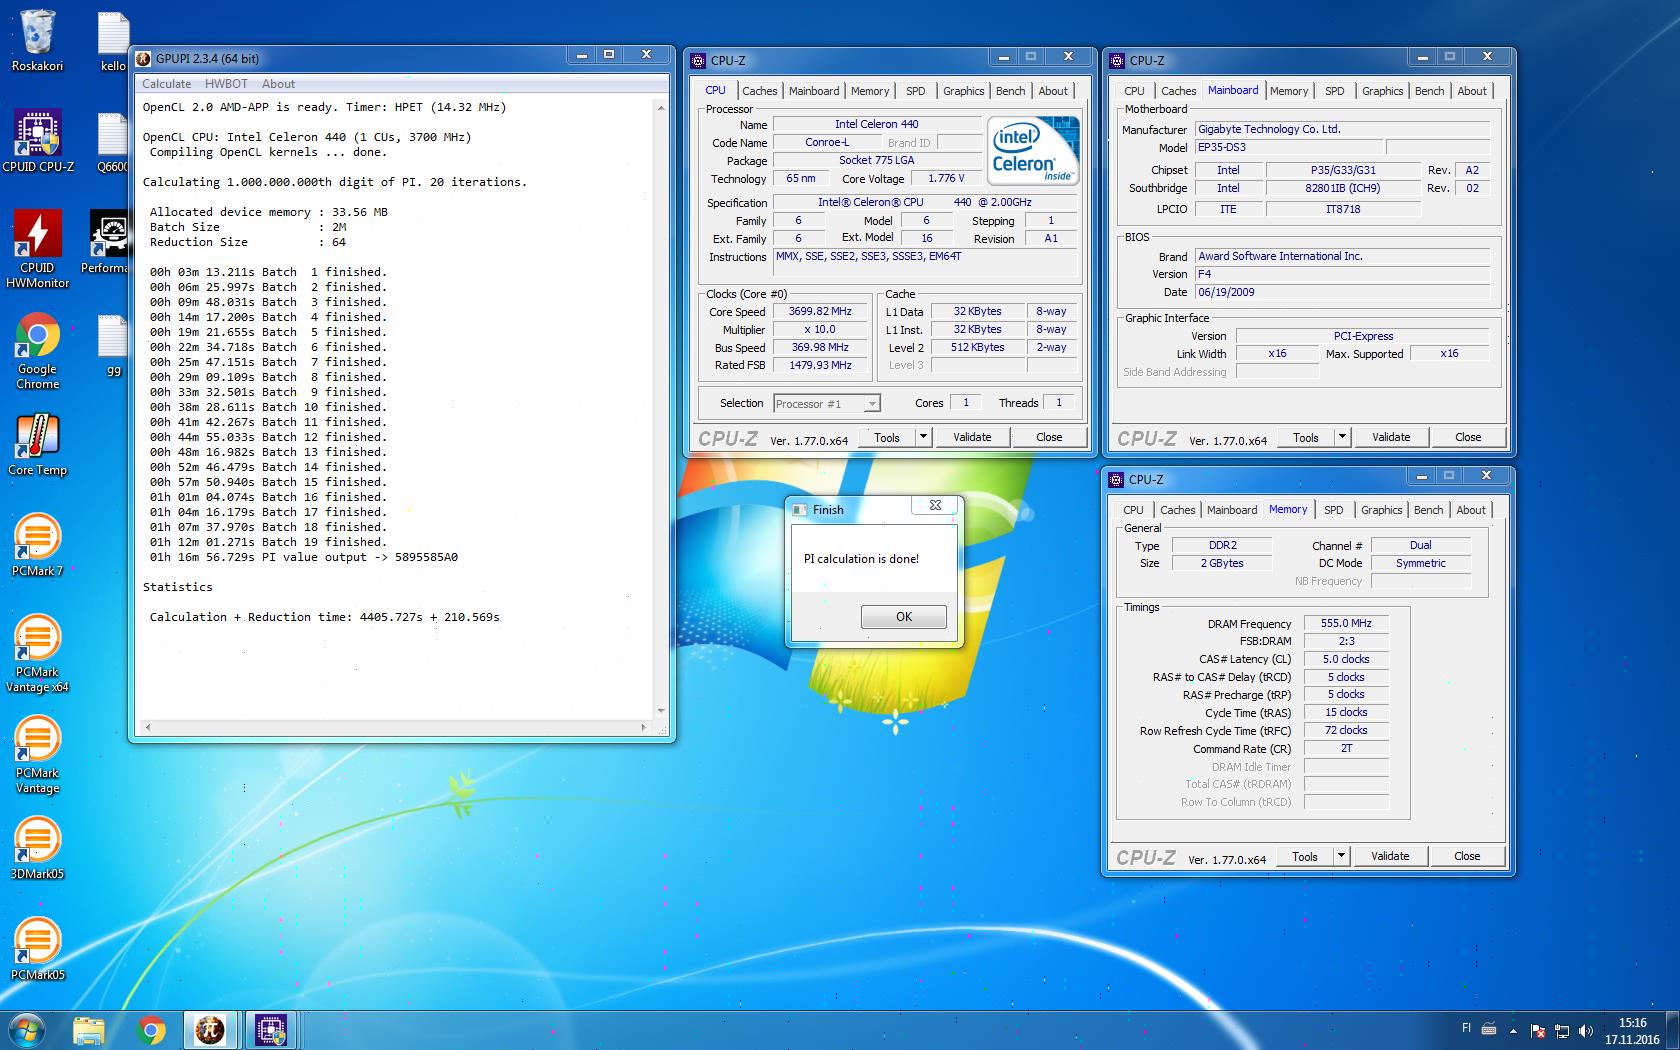Click OK in the Finish dialog
The width and height of the screenshot is (1680, 1050).
pos(903,617)
